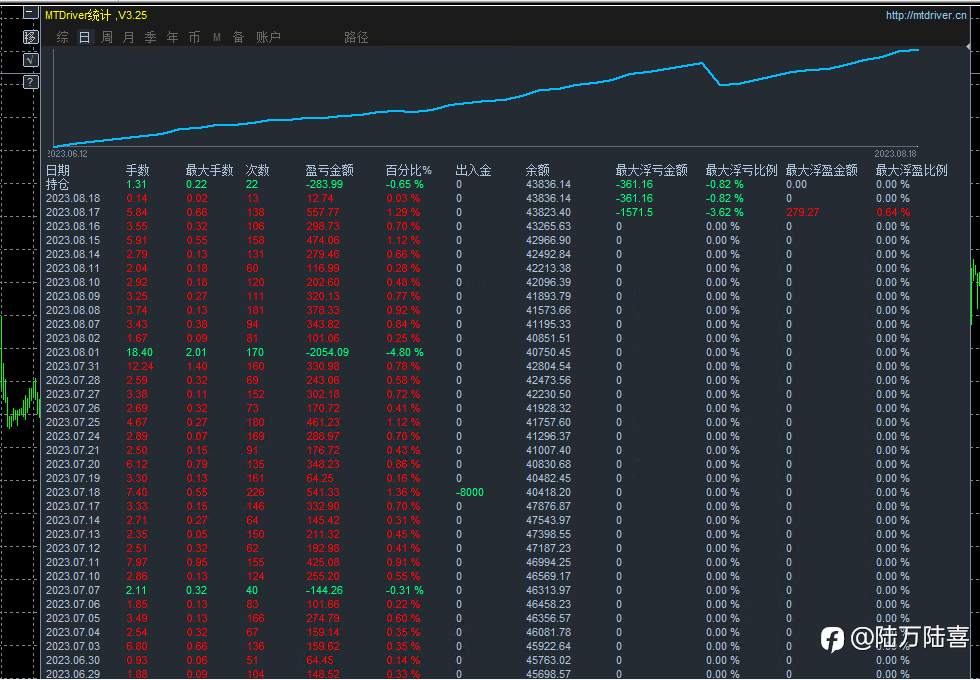Click the balance value 43823.40
Viewport: 980px width, 680px height.
coord(548,212)
